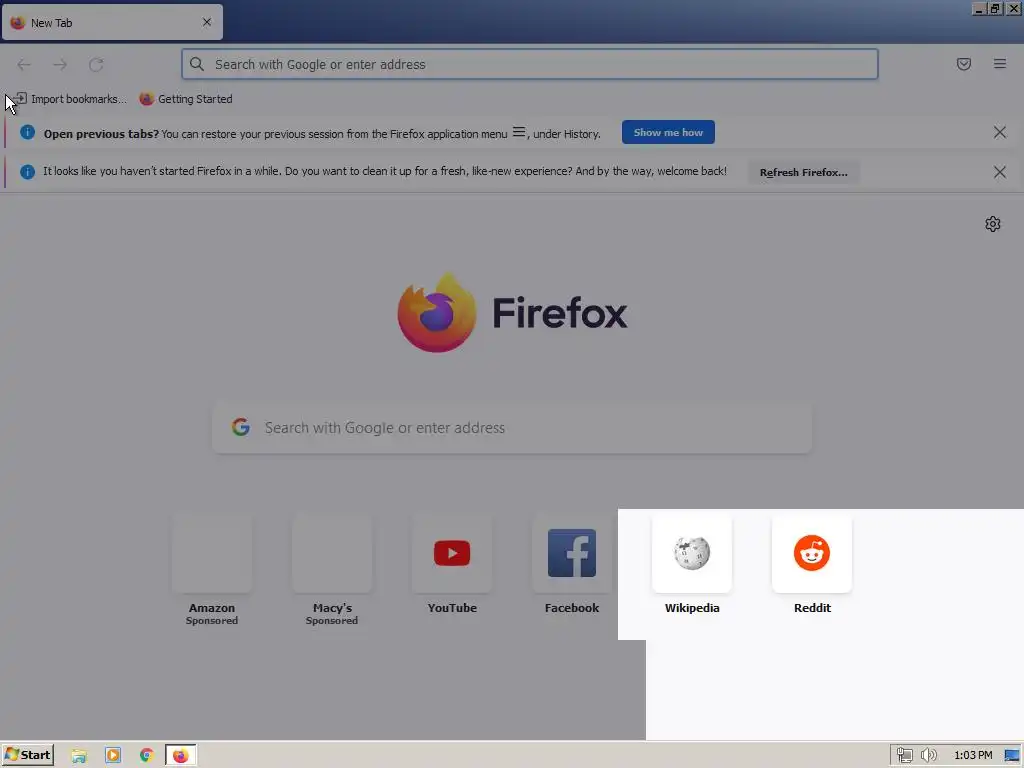1024x768 pixels.
Task: Launch Chrome from the taskbar
Action: pyautogui.click(x=146, y=756)
